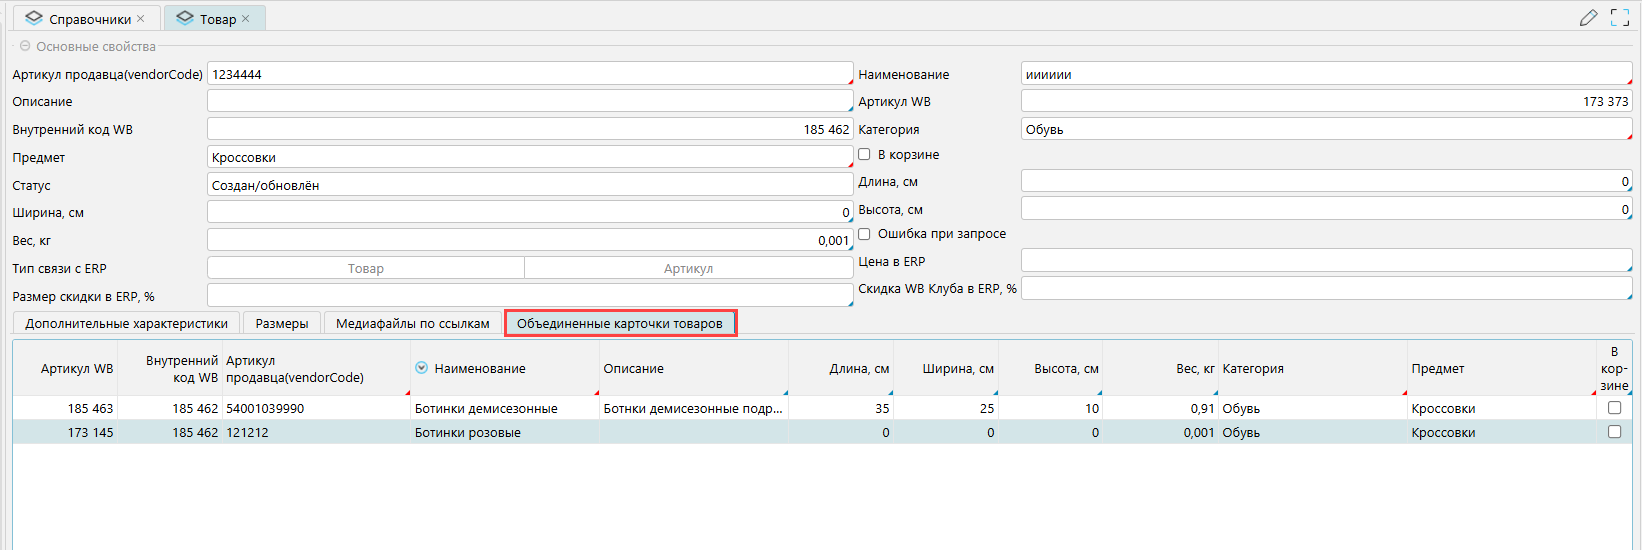Click the Описание input field

tap(529, 102)
